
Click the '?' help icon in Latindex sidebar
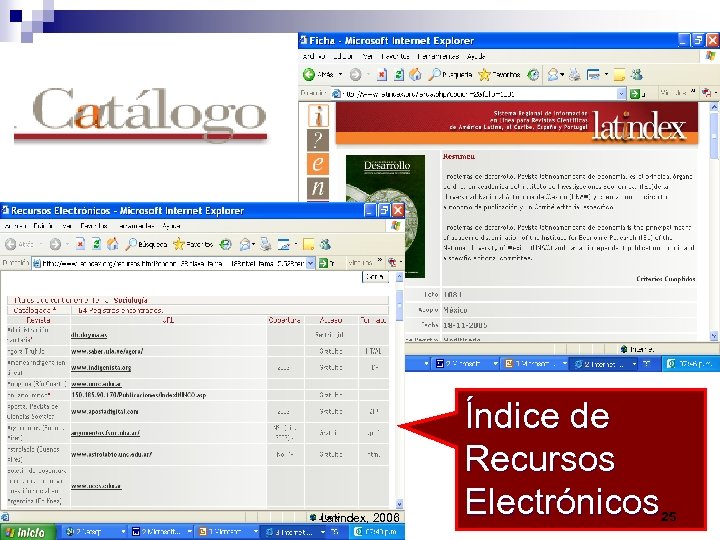pyautogui.click(x=318, y=140)
